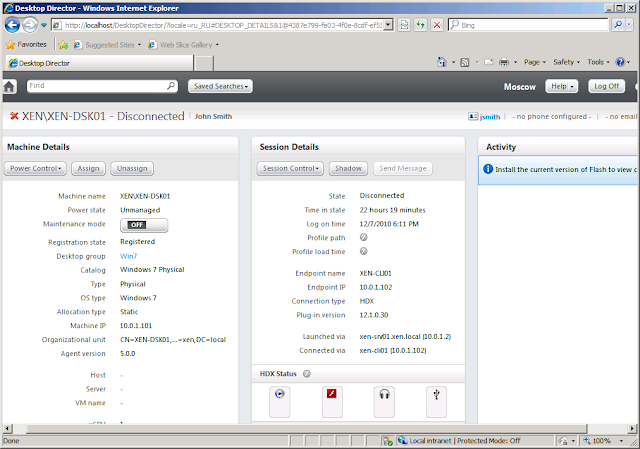This screenshot has height=449, width=640.
Task: Open the search provider dropdown arrow
Action: (x=629, y=25)
